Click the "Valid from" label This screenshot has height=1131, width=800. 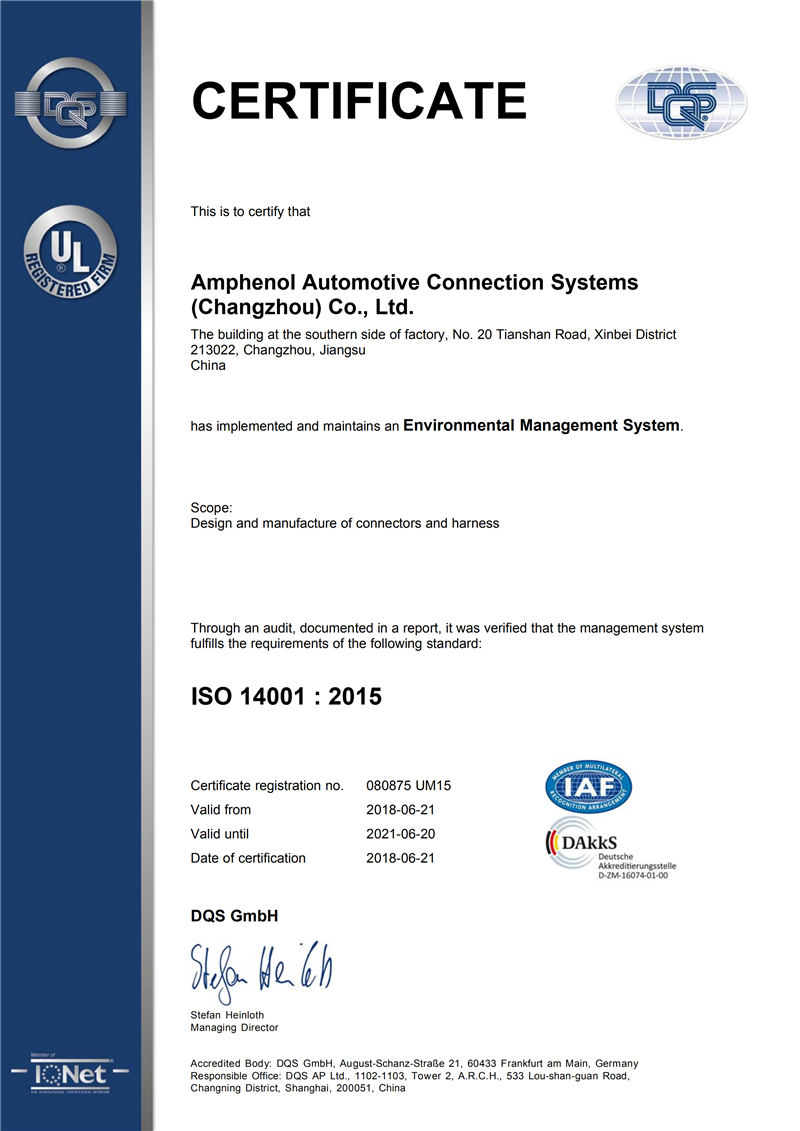click(x=221, y=809)
